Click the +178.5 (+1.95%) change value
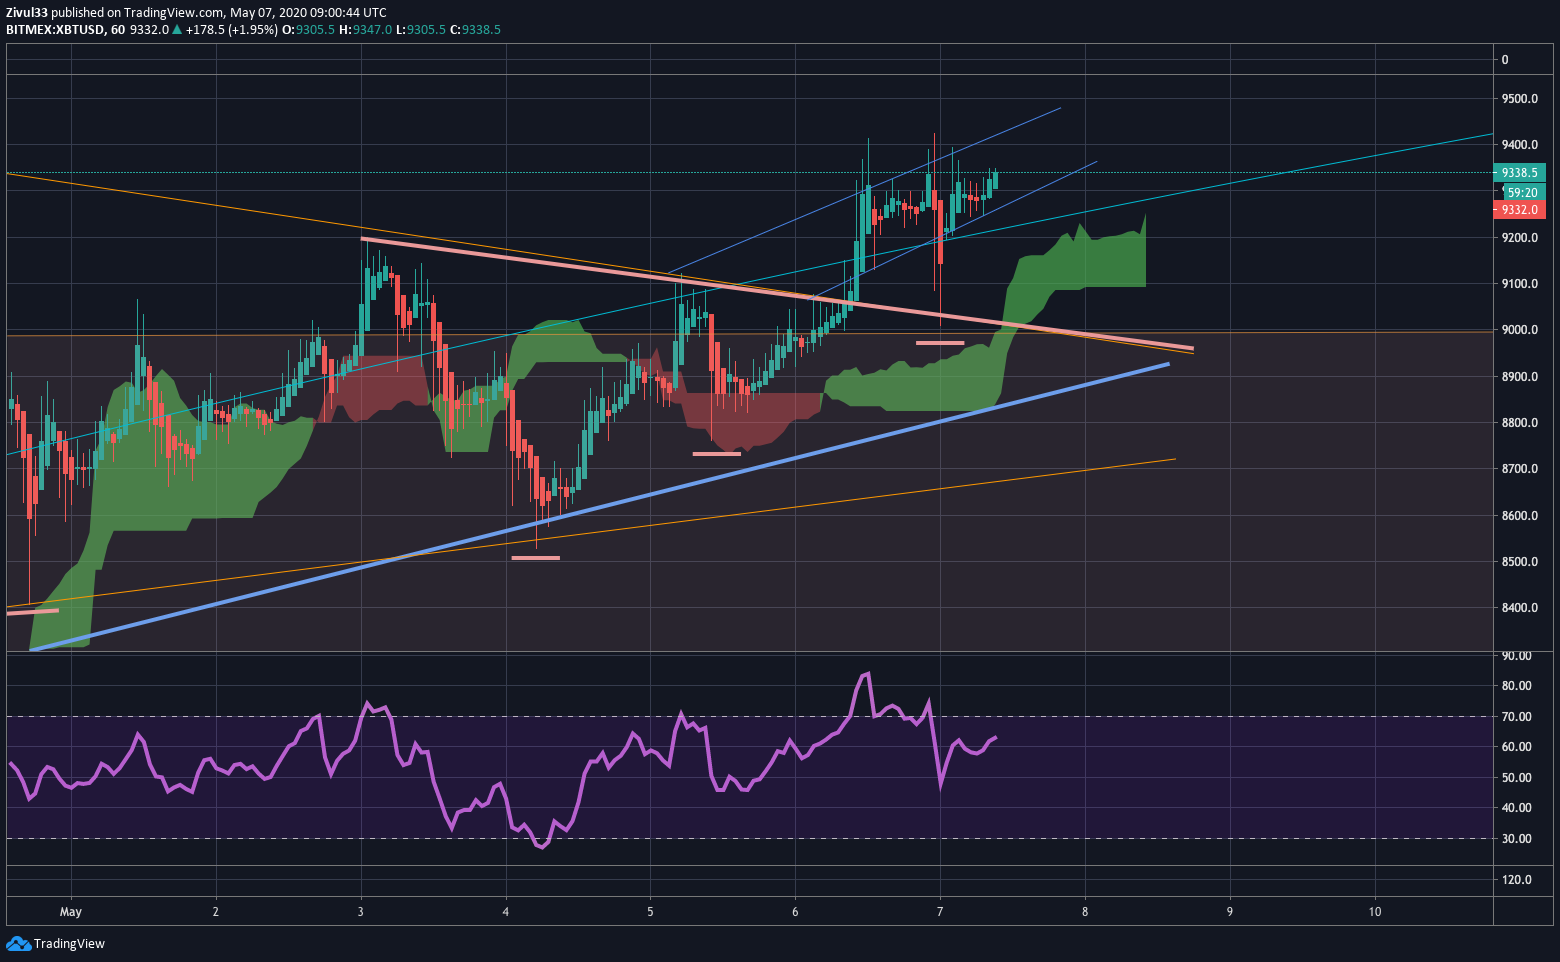The image size is (1560, 962). tap(232, 29)
